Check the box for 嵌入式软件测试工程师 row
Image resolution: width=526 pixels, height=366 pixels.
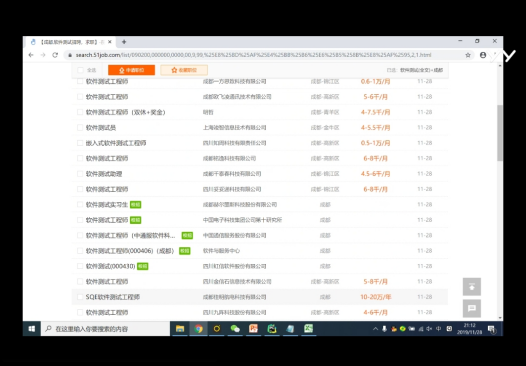[80, 143]
